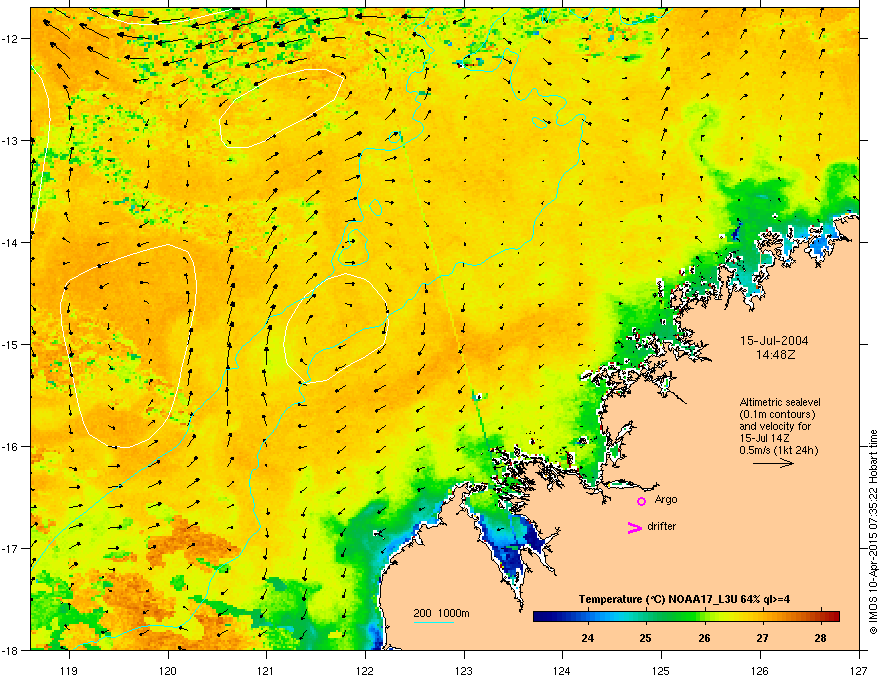The image size is (880, 680).
Task: Click the color bar '27' tick label
Action: pos(762,638)
